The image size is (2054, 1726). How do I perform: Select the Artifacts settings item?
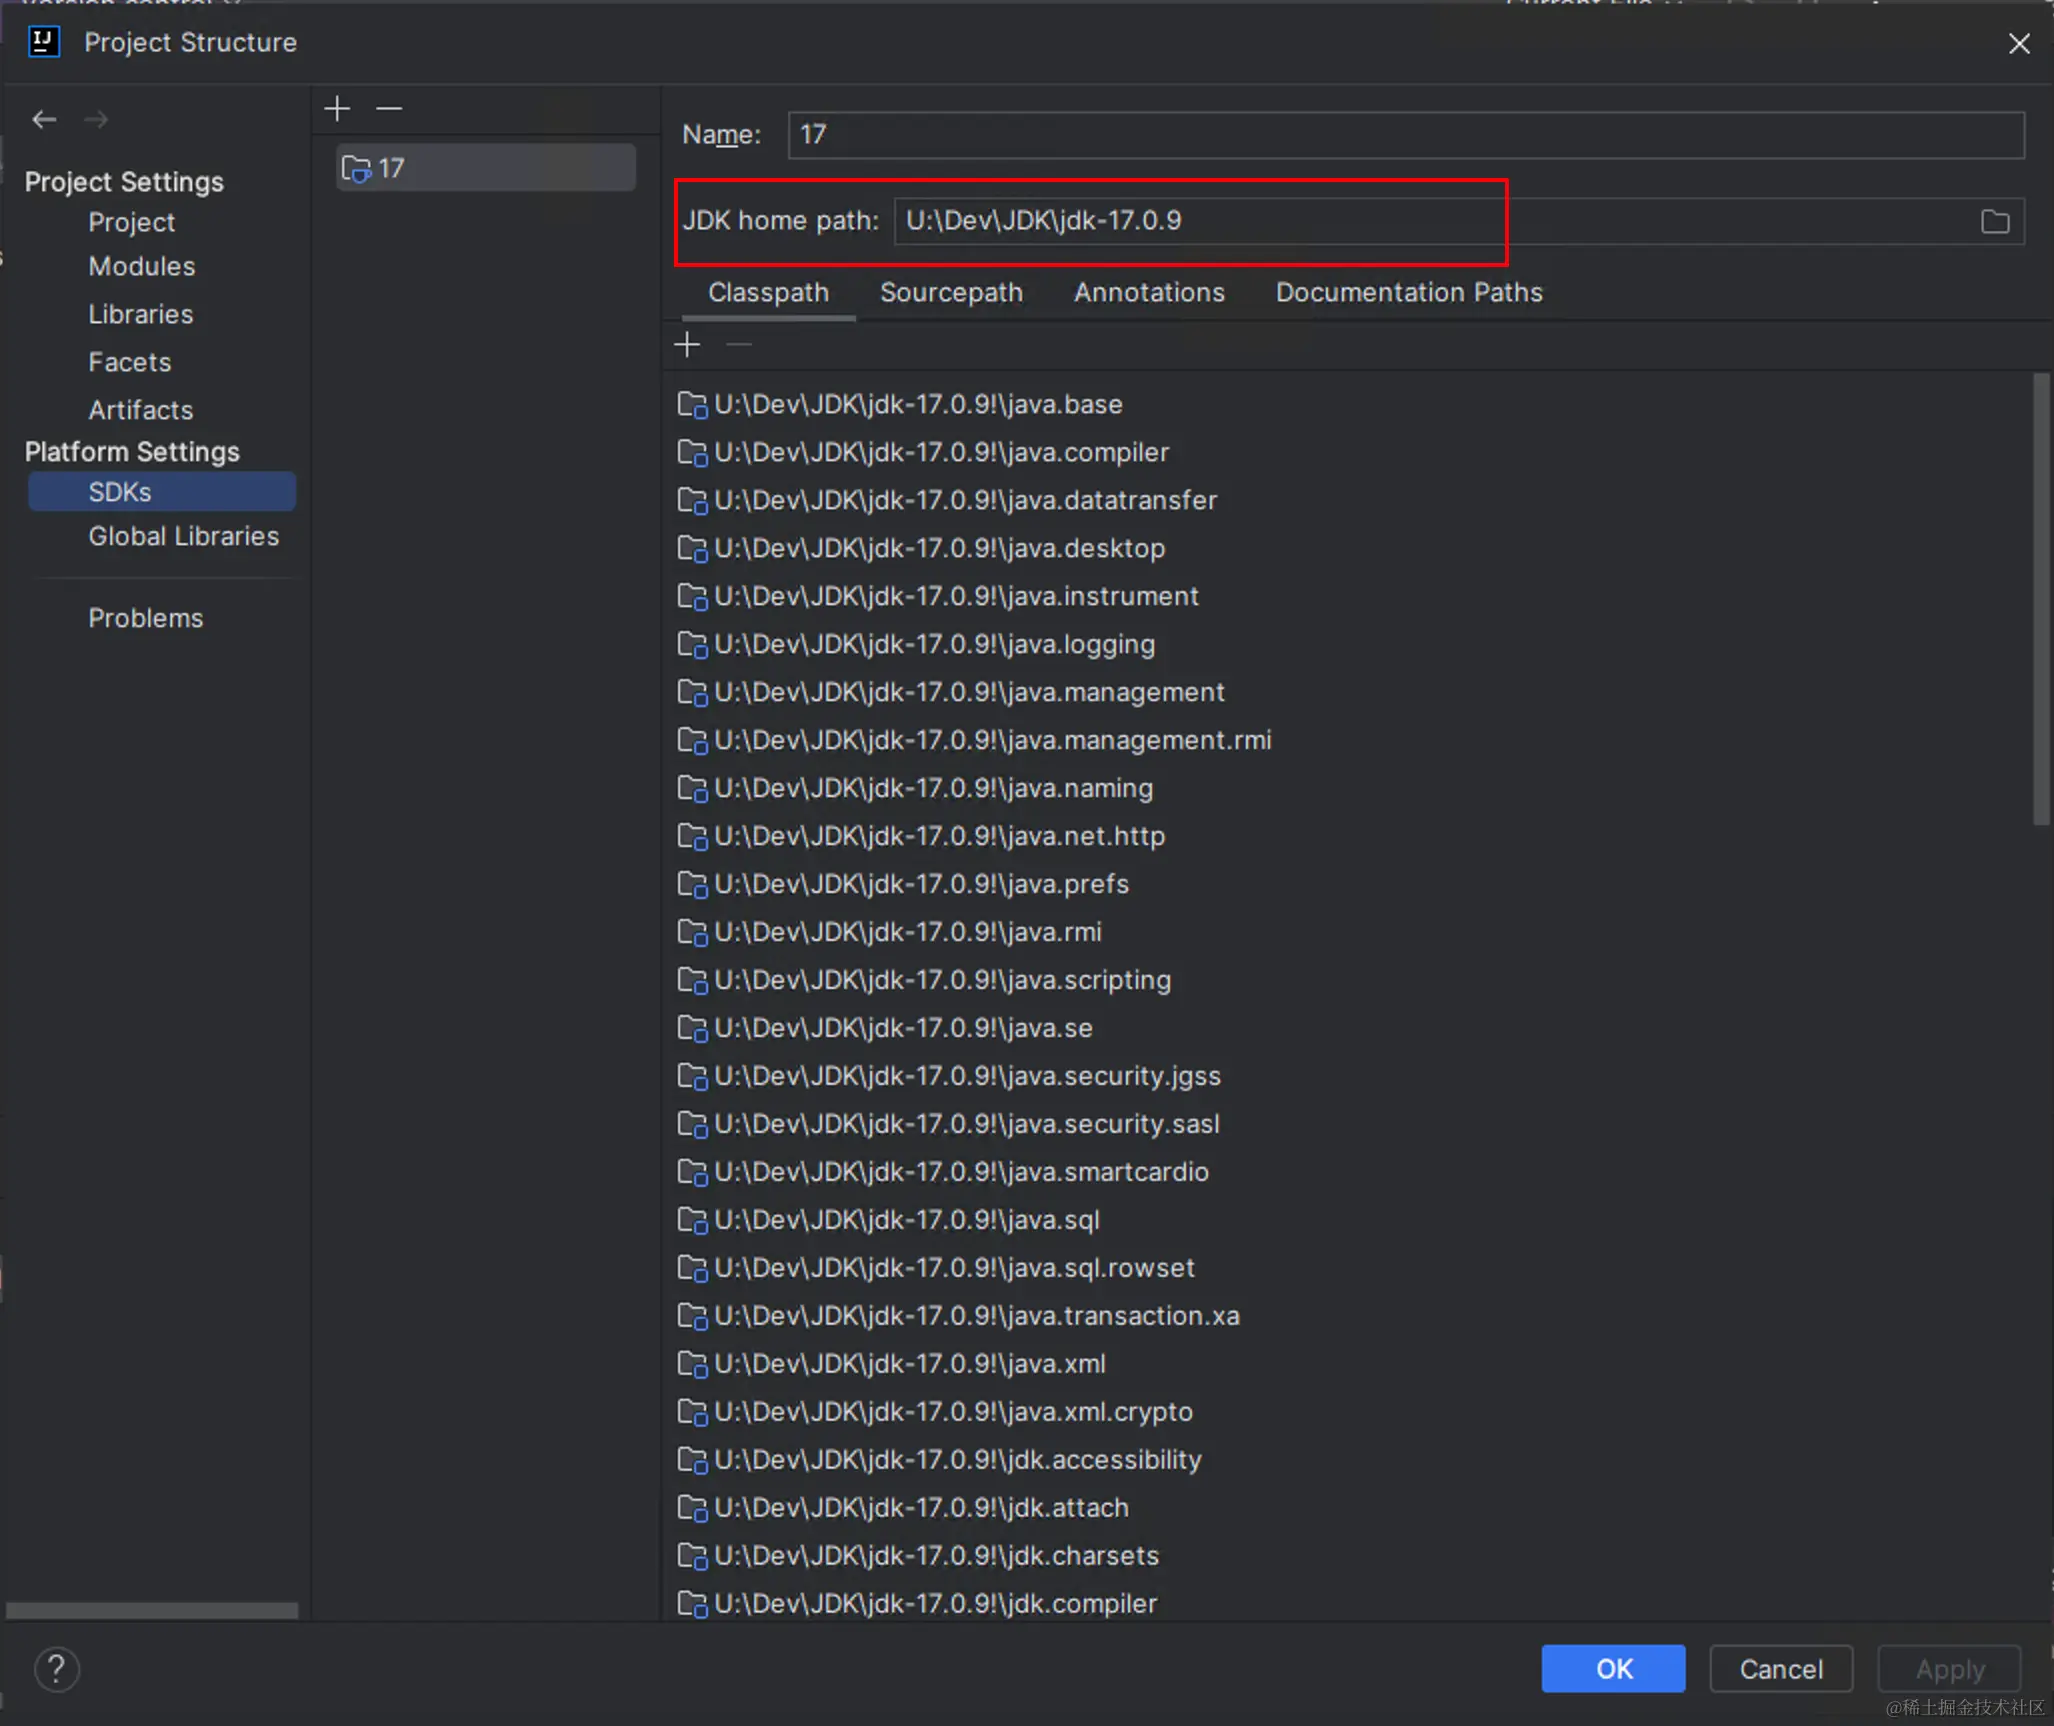coord(140,410)
